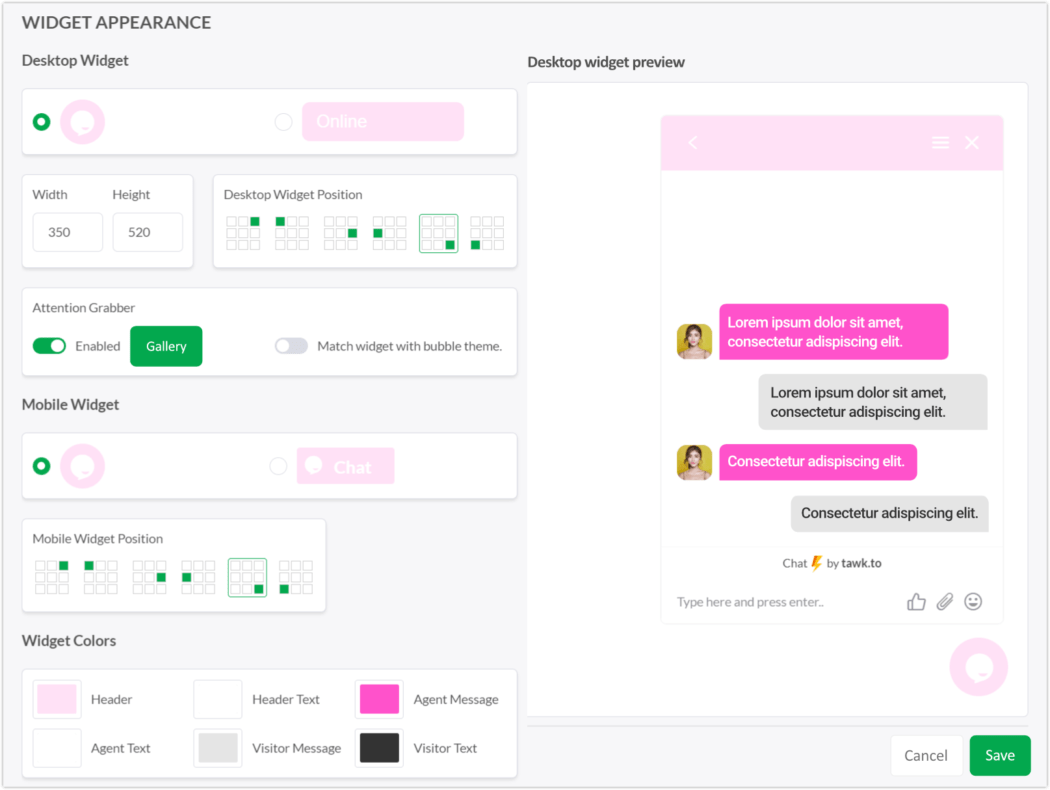1050x790 pixels.
Task: Click gray Consectetur adispiscing elit visitor message
Action: click(x=889, y=514)
